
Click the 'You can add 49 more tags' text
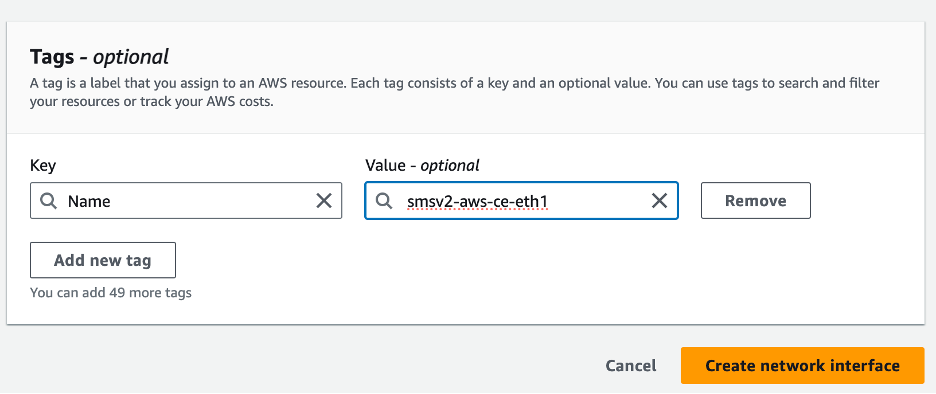[x=110, y=293]
